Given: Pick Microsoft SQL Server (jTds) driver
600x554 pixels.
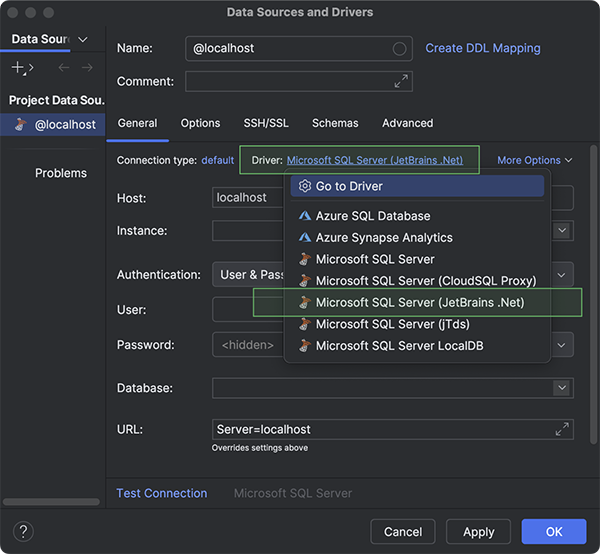Looking at the screenshot, I should coord(392,324).
